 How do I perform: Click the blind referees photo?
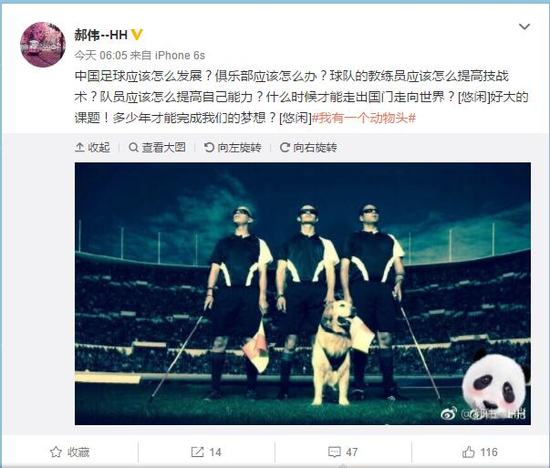coord(302,294)
